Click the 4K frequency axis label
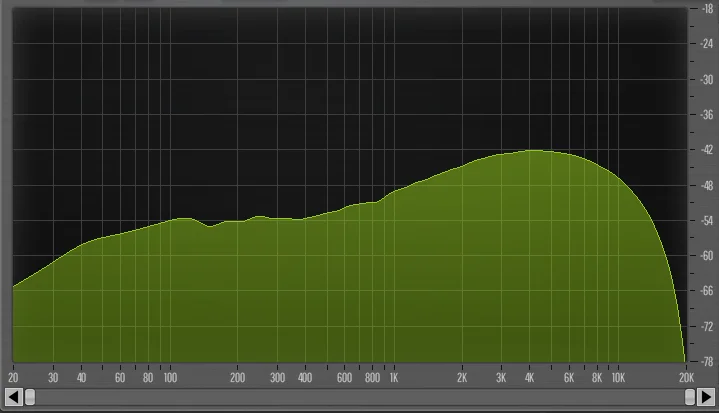719x413 pixels. (x=529, y=379)
